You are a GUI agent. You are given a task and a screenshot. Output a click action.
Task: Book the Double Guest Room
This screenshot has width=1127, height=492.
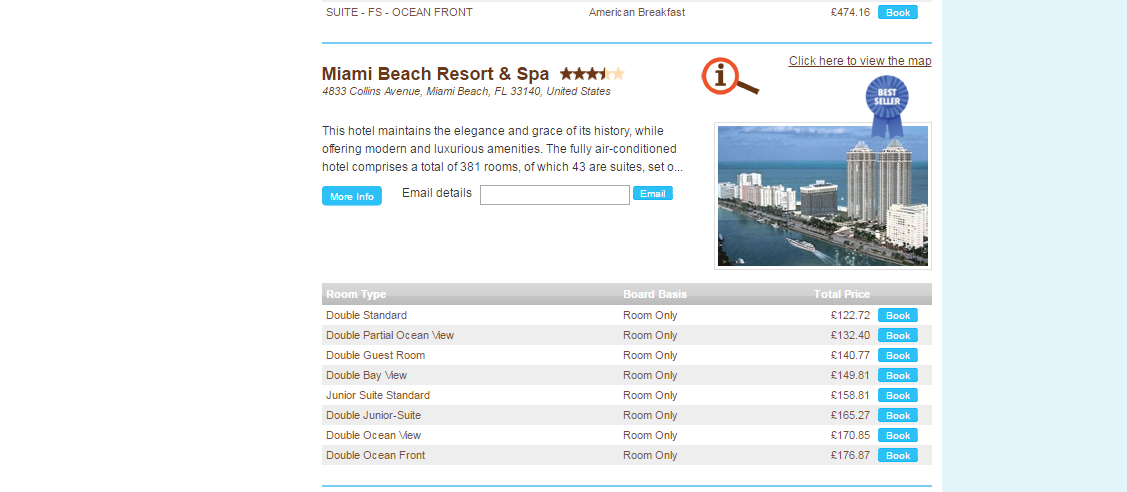(898, 356)
